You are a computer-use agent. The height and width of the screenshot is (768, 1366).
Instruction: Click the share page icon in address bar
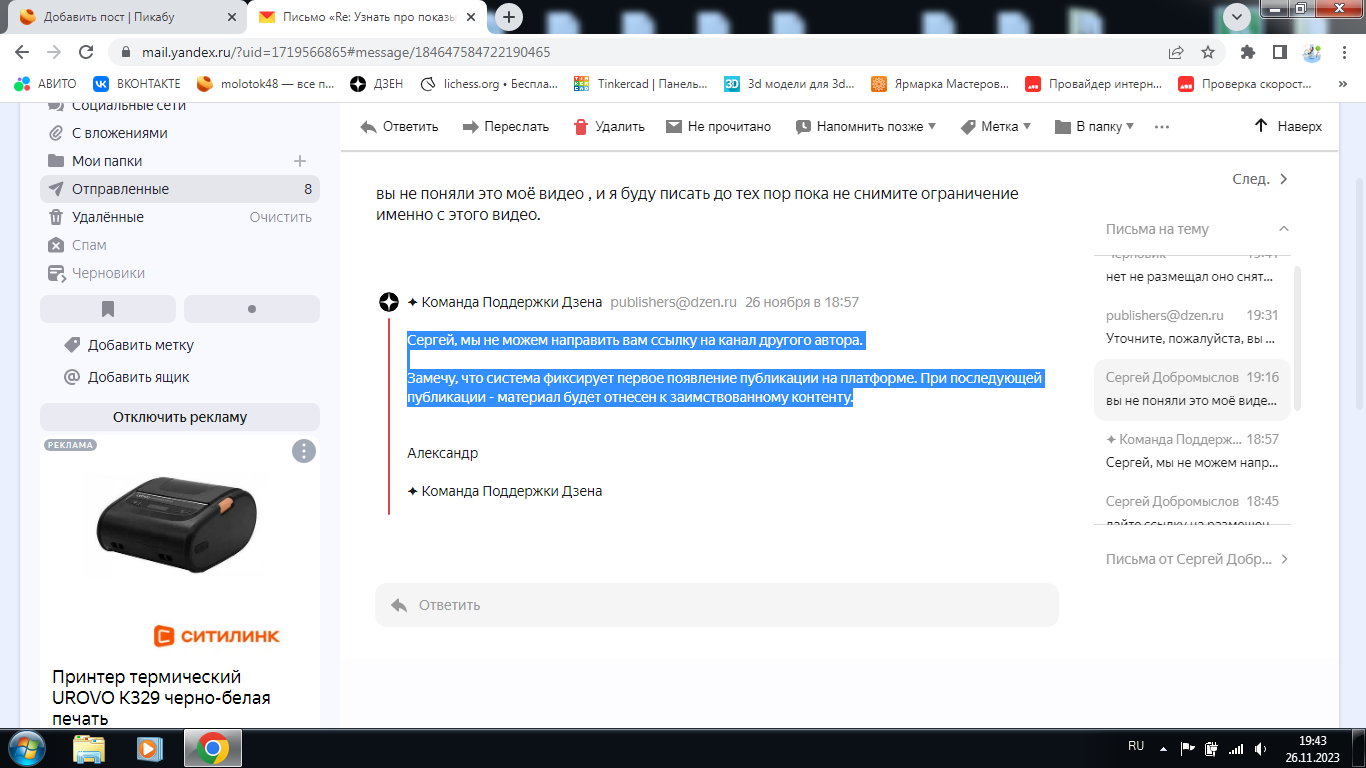[1176, 52]
